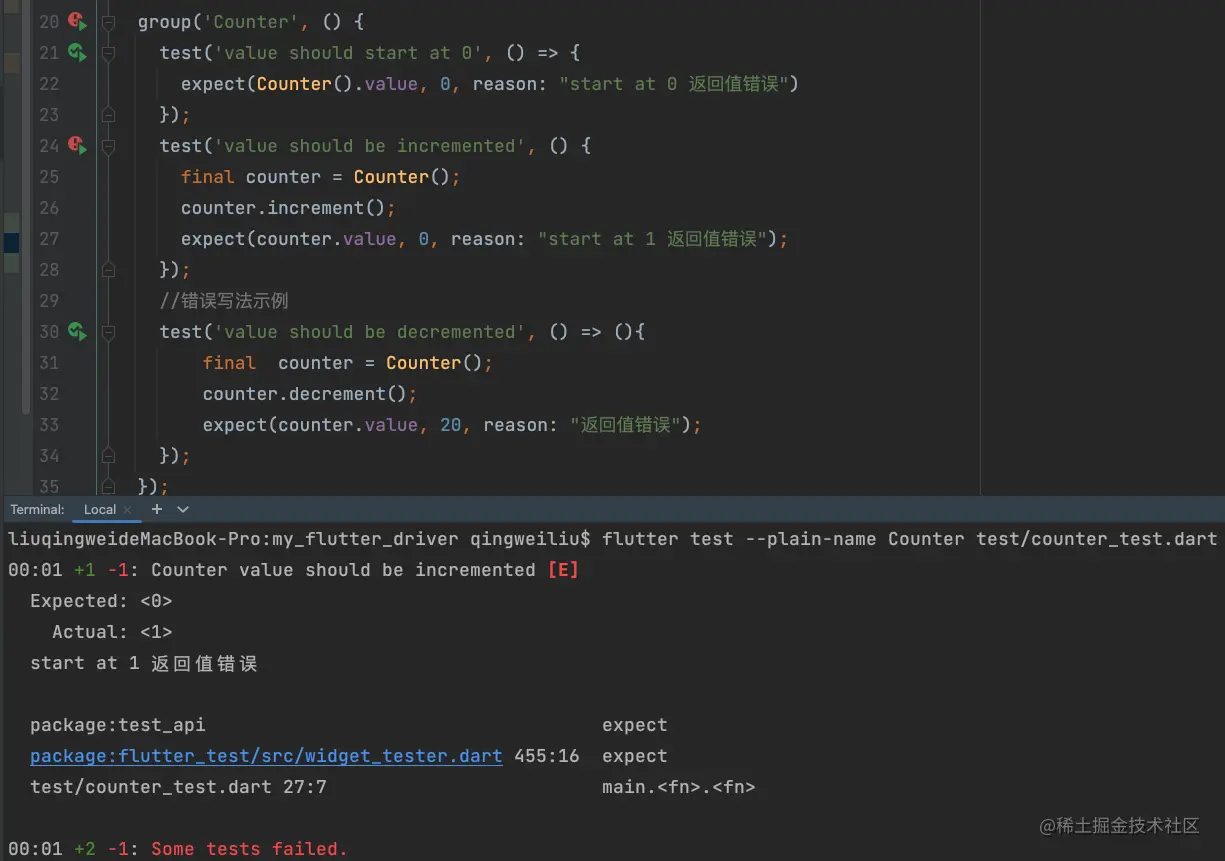Click 'counter.increment();' on line 26
The height and width of the screenshot is (861, 1225).
(x=289, y=208)
